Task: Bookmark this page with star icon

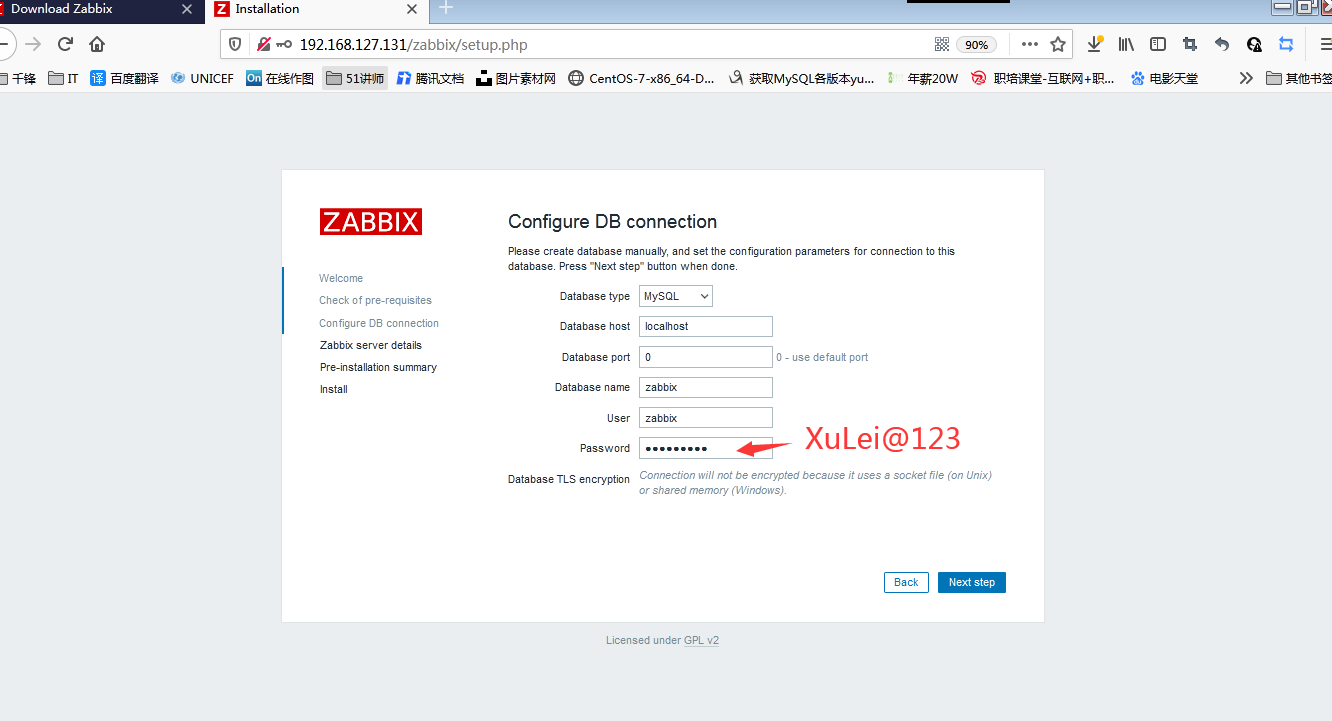Action: point(1058,44)
